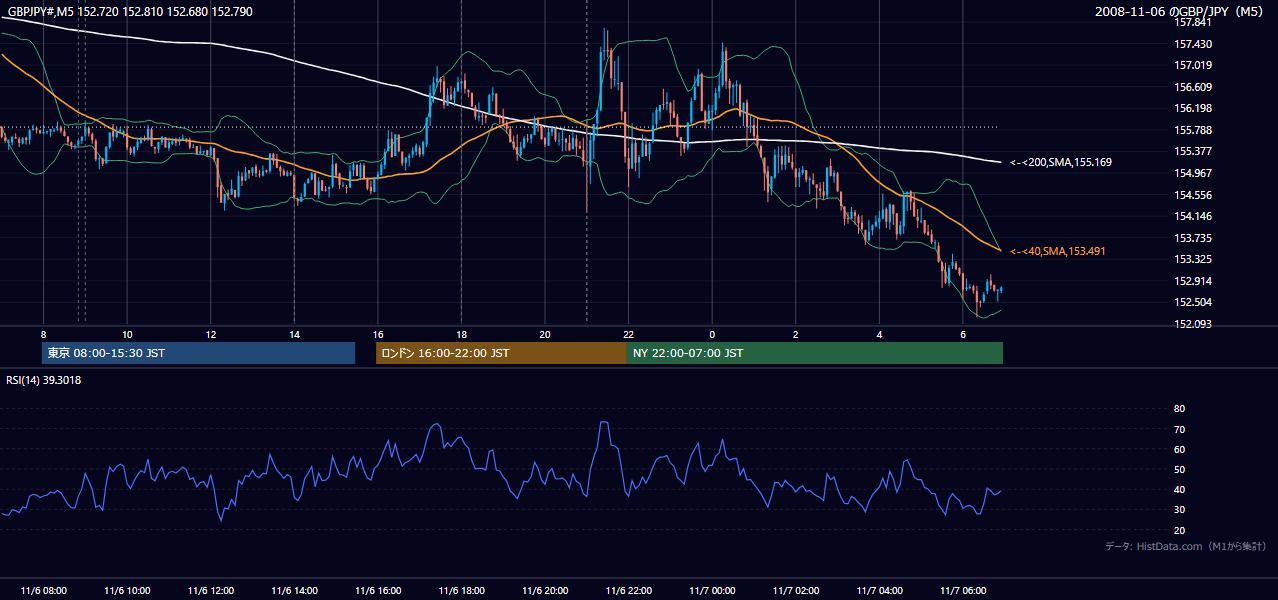Click the 11/6 14:00 date label

(x=294, y=590)
